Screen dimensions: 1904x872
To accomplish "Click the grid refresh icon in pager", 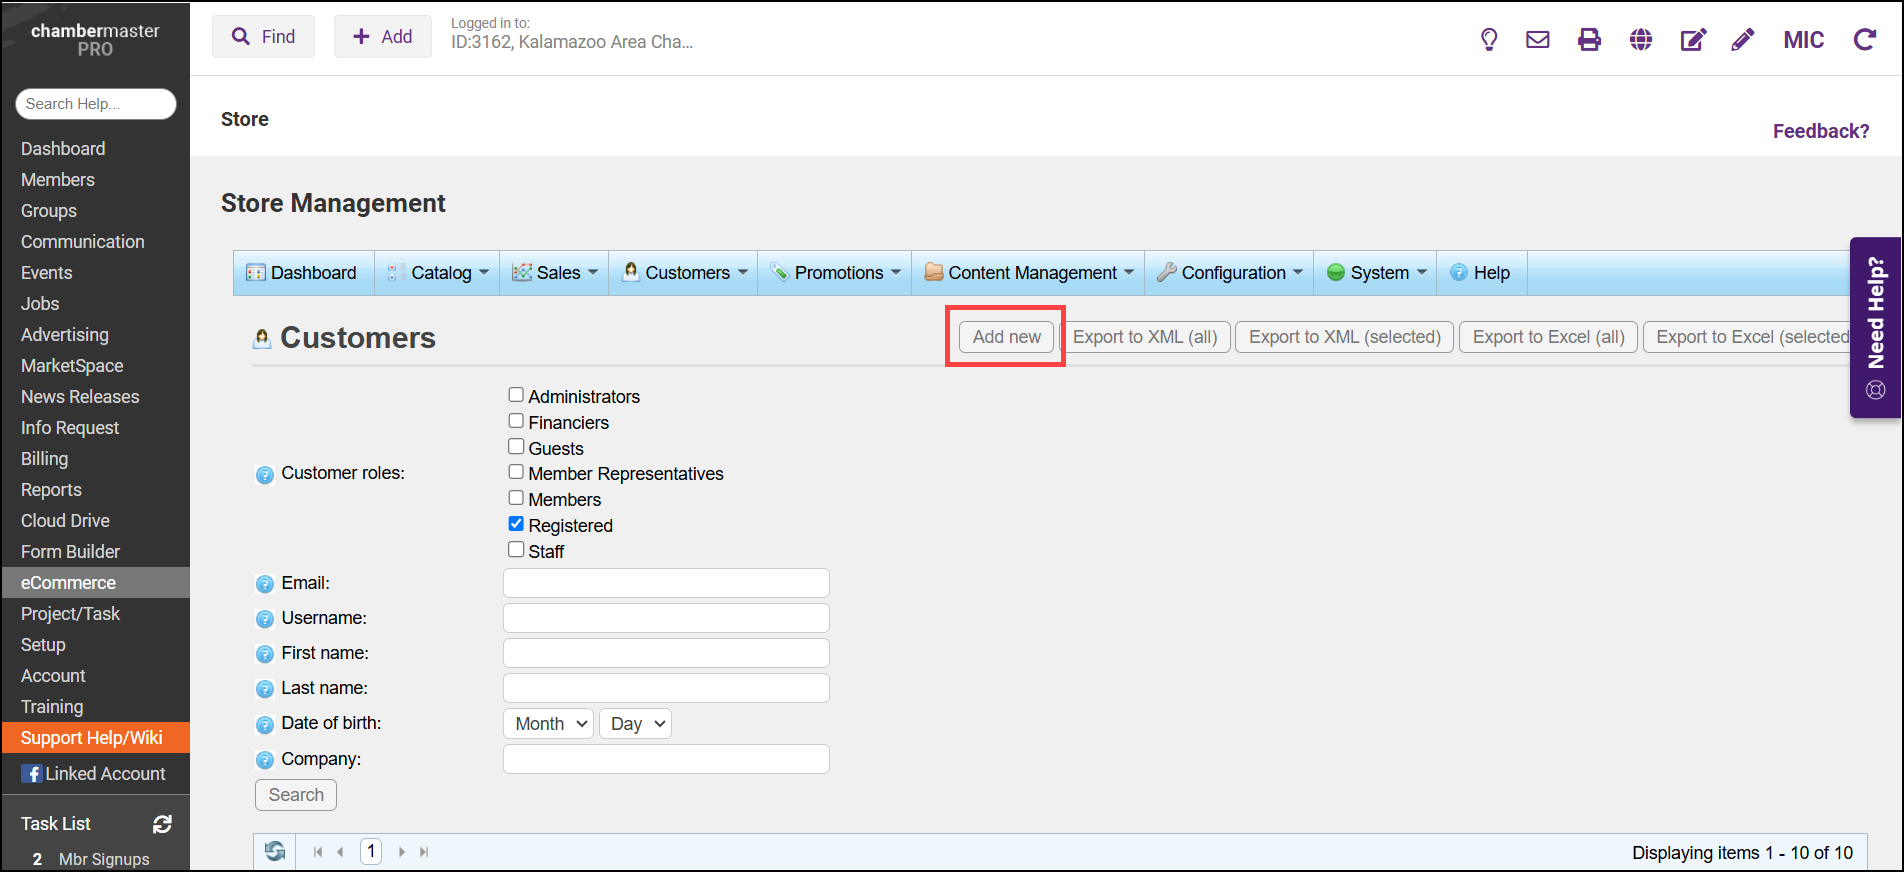I will click(x=275, y=852).
